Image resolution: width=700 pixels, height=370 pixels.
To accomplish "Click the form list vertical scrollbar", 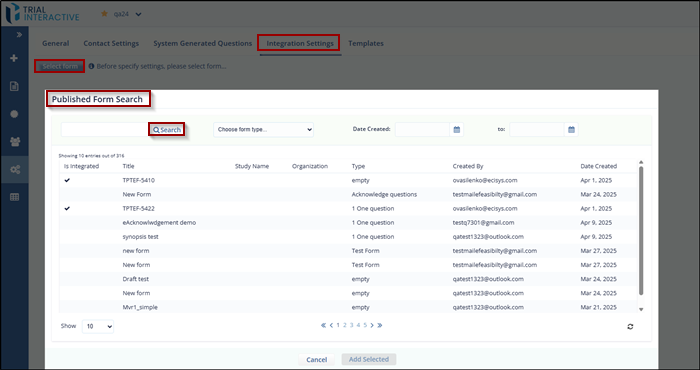I will click(641, 231).
